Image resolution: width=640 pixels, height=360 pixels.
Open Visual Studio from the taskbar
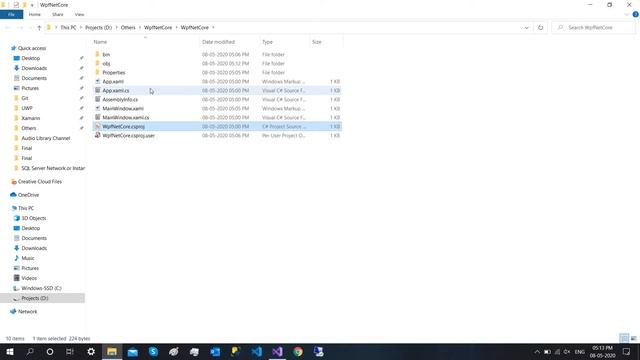(277, 351)
